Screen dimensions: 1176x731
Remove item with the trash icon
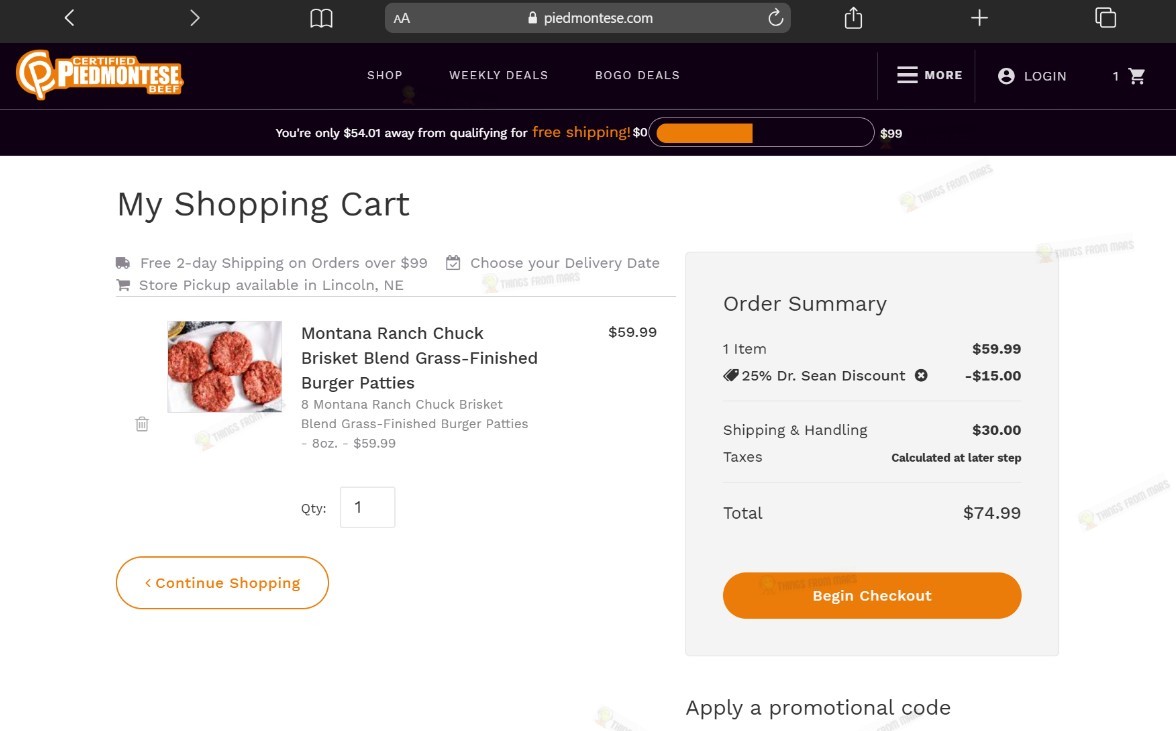click(x=142, y=424)
